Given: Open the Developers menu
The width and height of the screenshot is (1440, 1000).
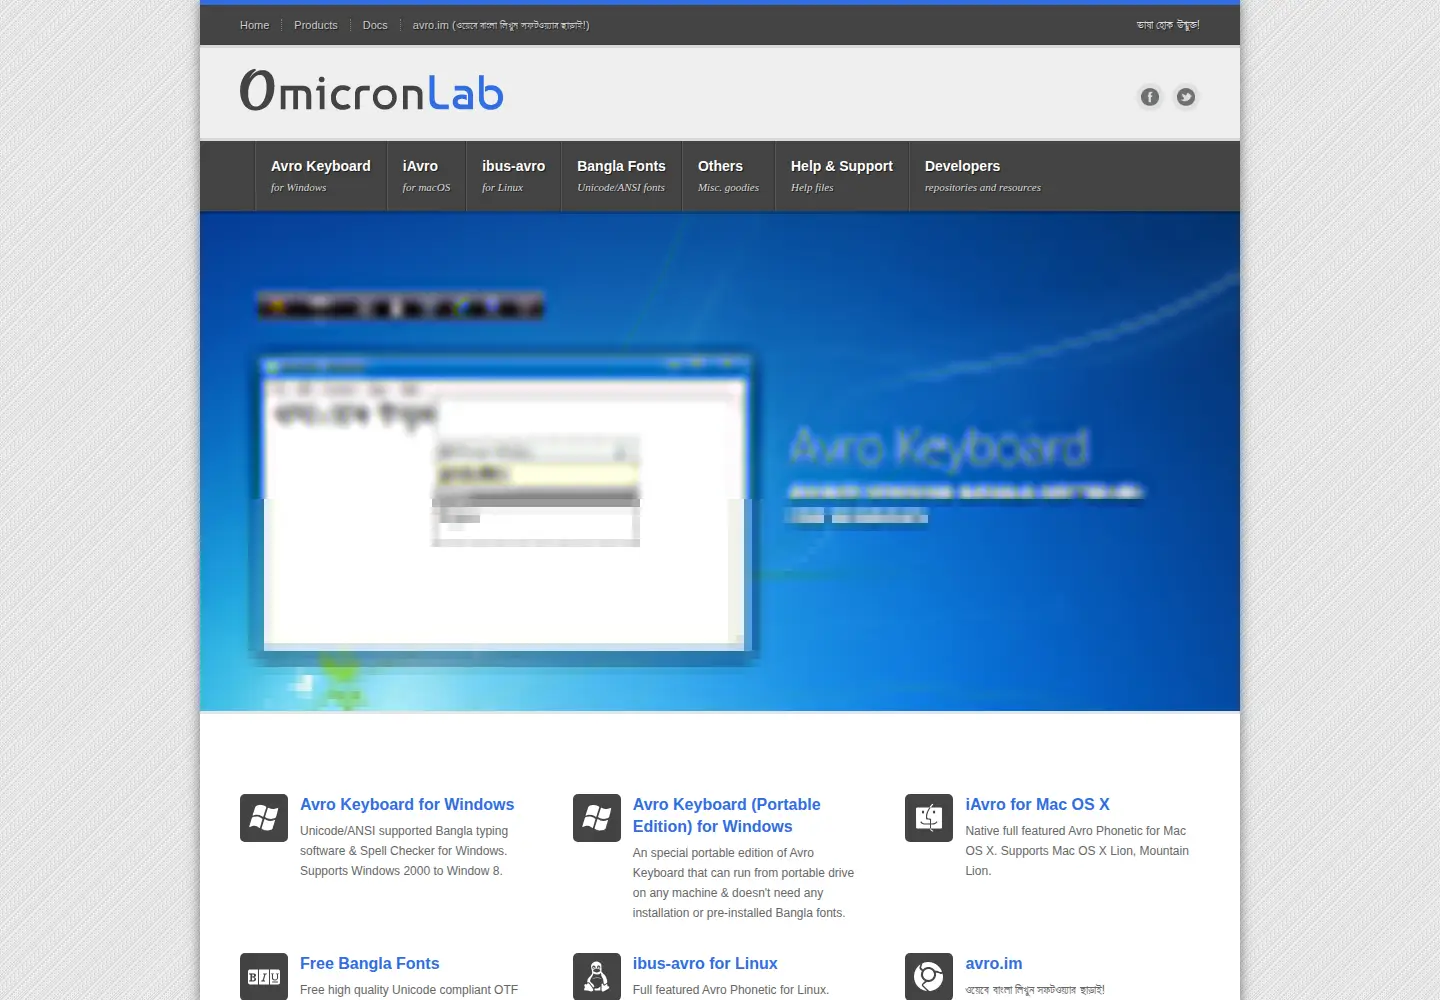Looking at the screenshot, I should click(x=983, y=176).
